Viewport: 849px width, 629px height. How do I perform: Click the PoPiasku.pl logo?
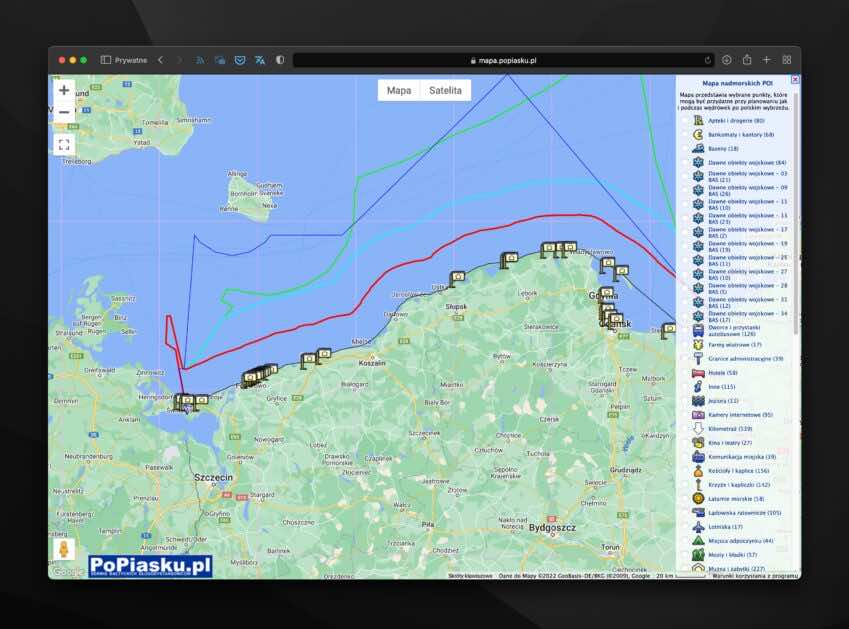pos(150,566)
